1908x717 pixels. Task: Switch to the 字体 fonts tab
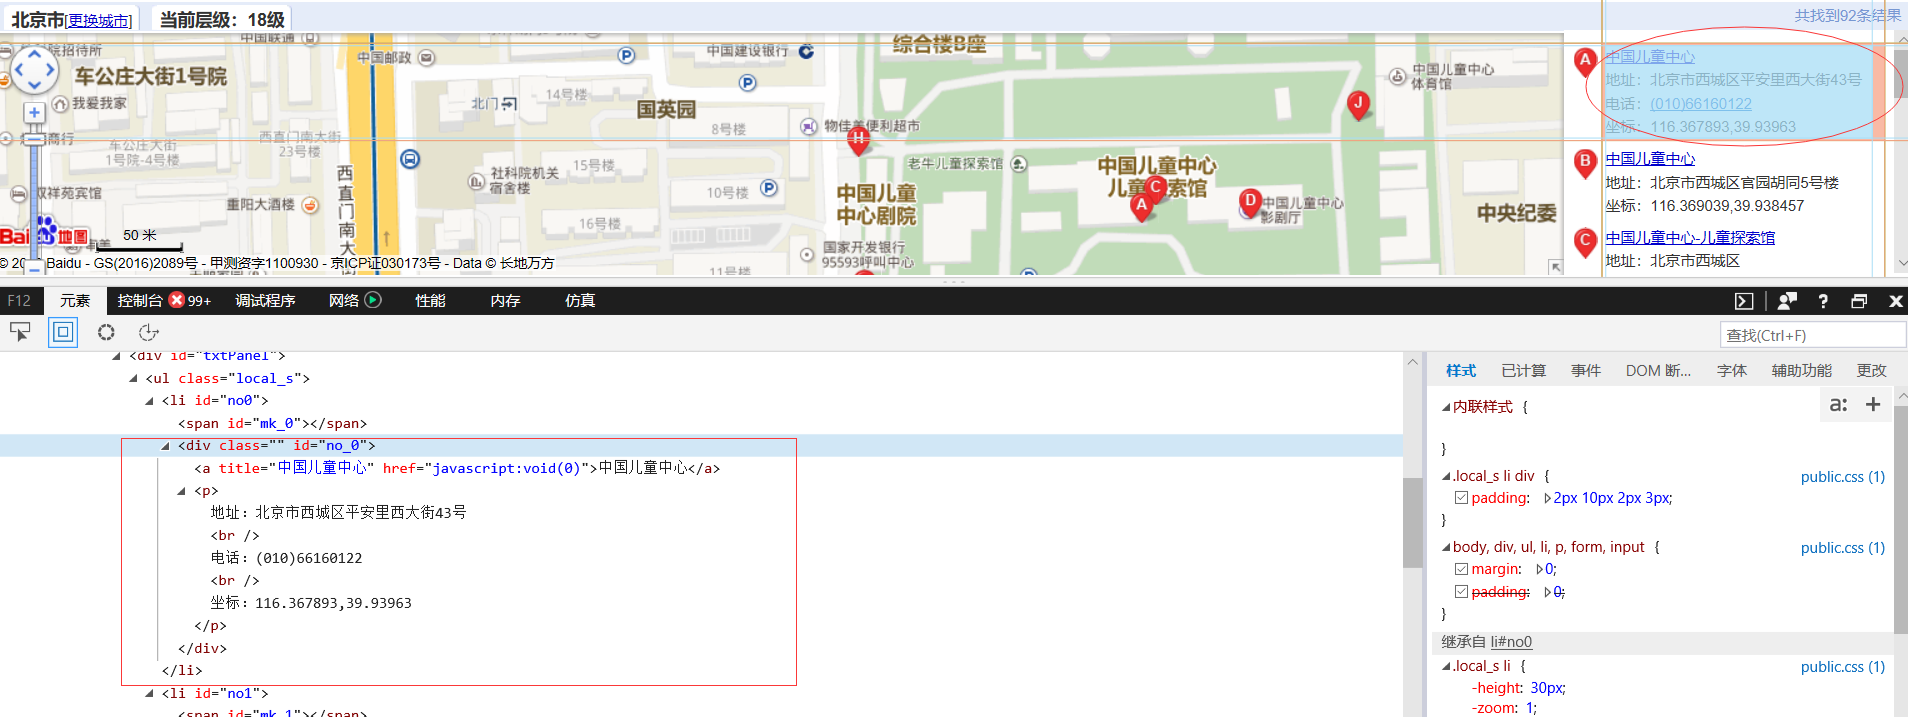1732,370
